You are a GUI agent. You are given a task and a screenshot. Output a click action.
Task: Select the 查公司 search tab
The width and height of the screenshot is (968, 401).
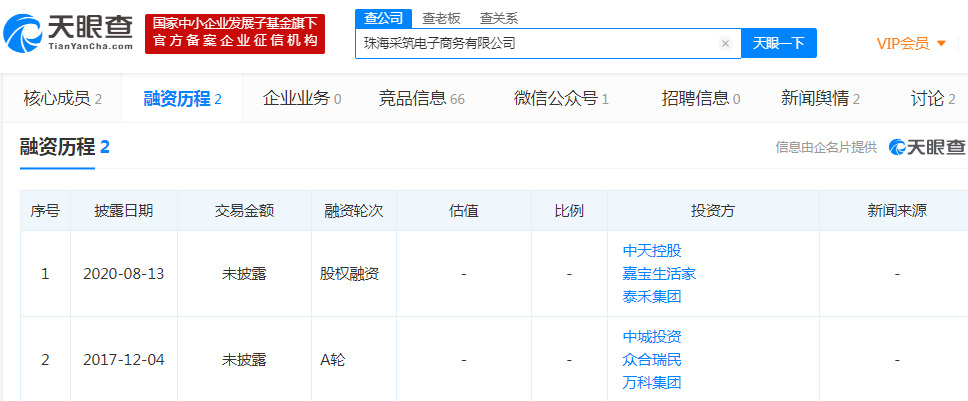pos(383,19)
